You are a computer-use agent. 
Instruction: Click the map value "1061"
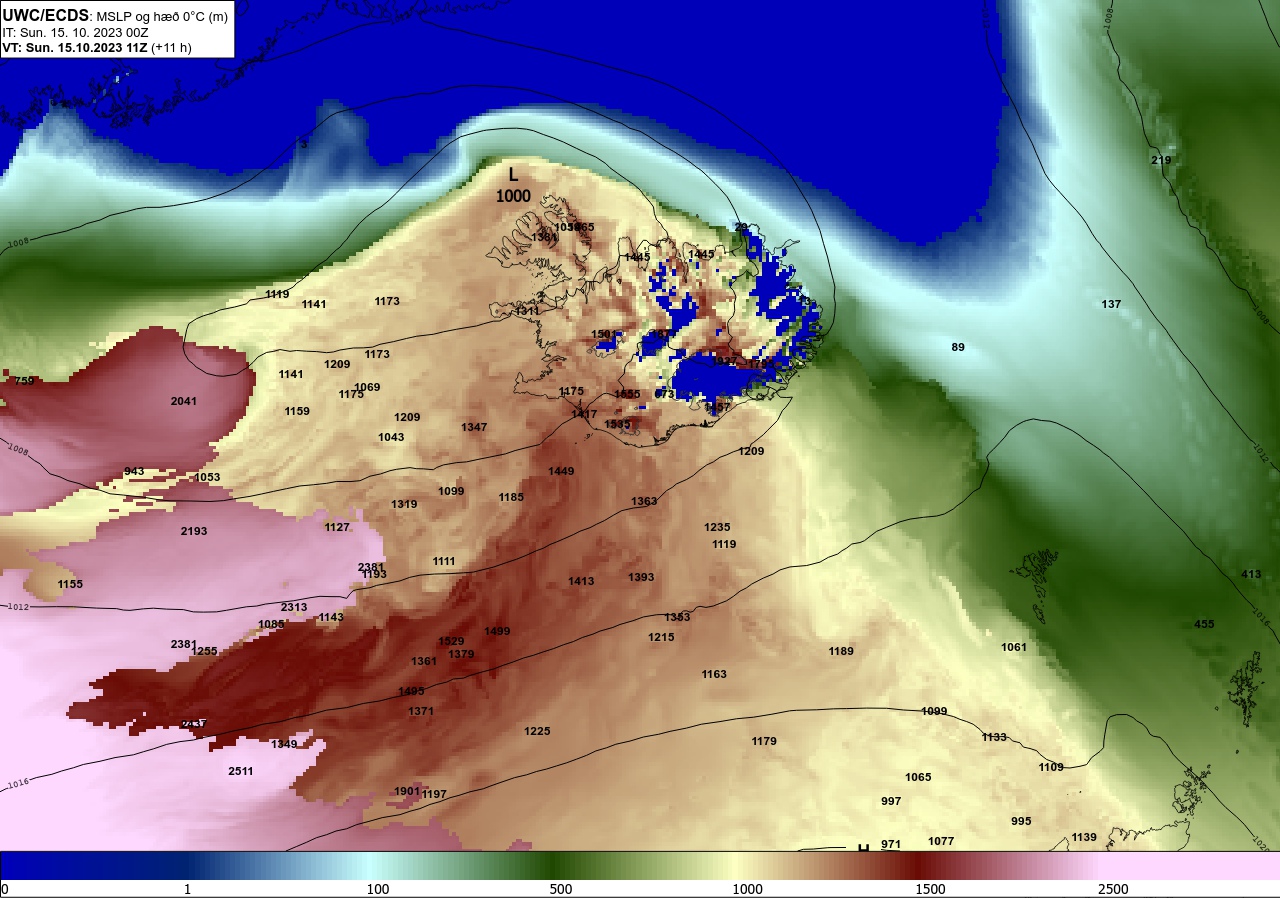click(1014, 647)
